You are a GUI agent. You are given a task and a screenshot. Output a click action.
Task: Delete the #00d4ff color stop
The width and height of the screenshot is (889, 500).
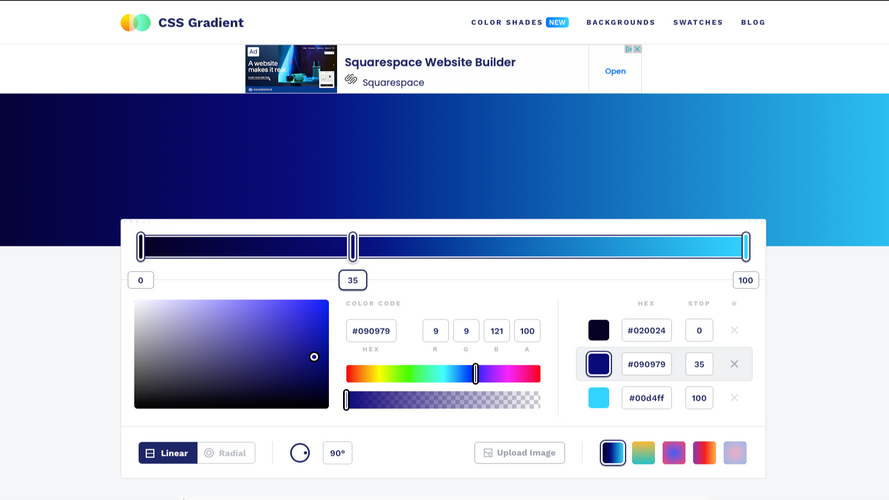734,398
